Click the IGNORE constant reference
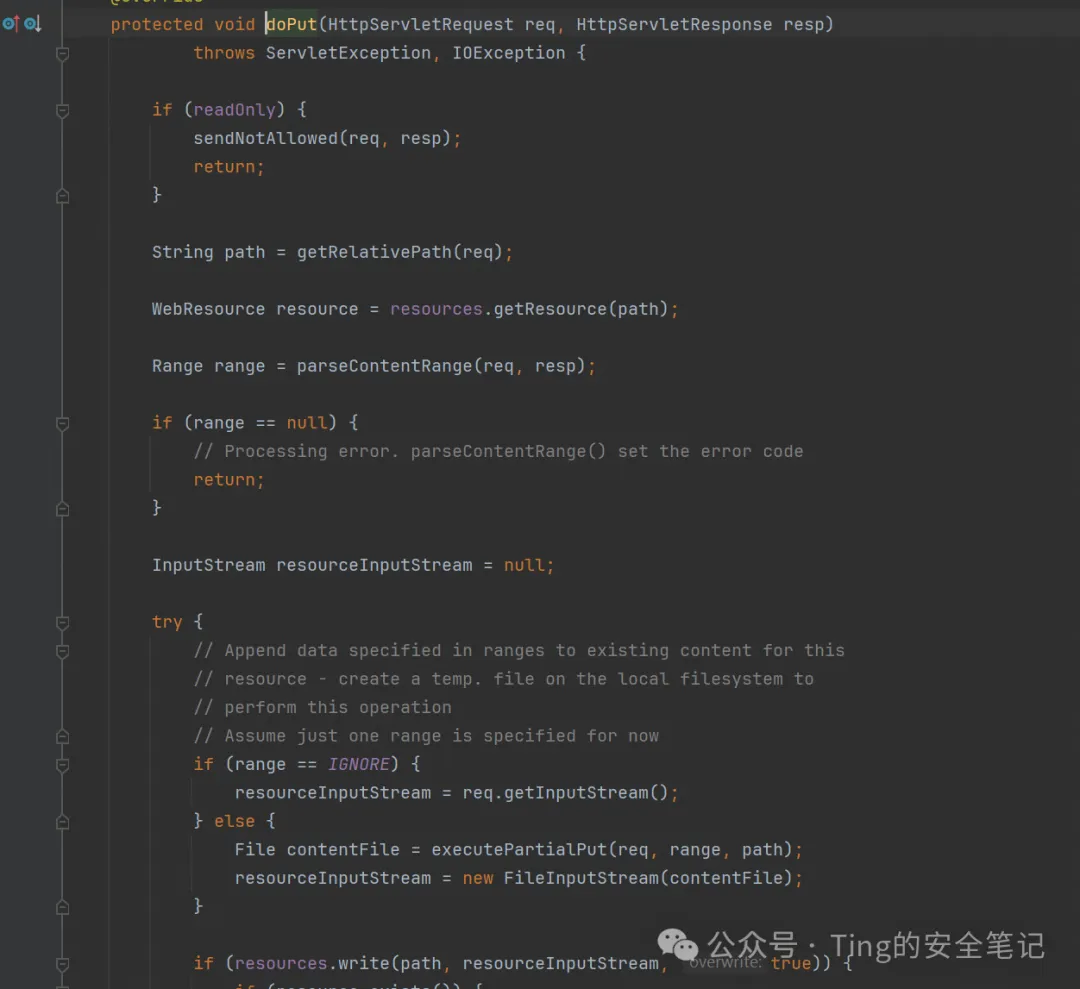This screenshot has width=1080, height=989. (x=359, y=764)
